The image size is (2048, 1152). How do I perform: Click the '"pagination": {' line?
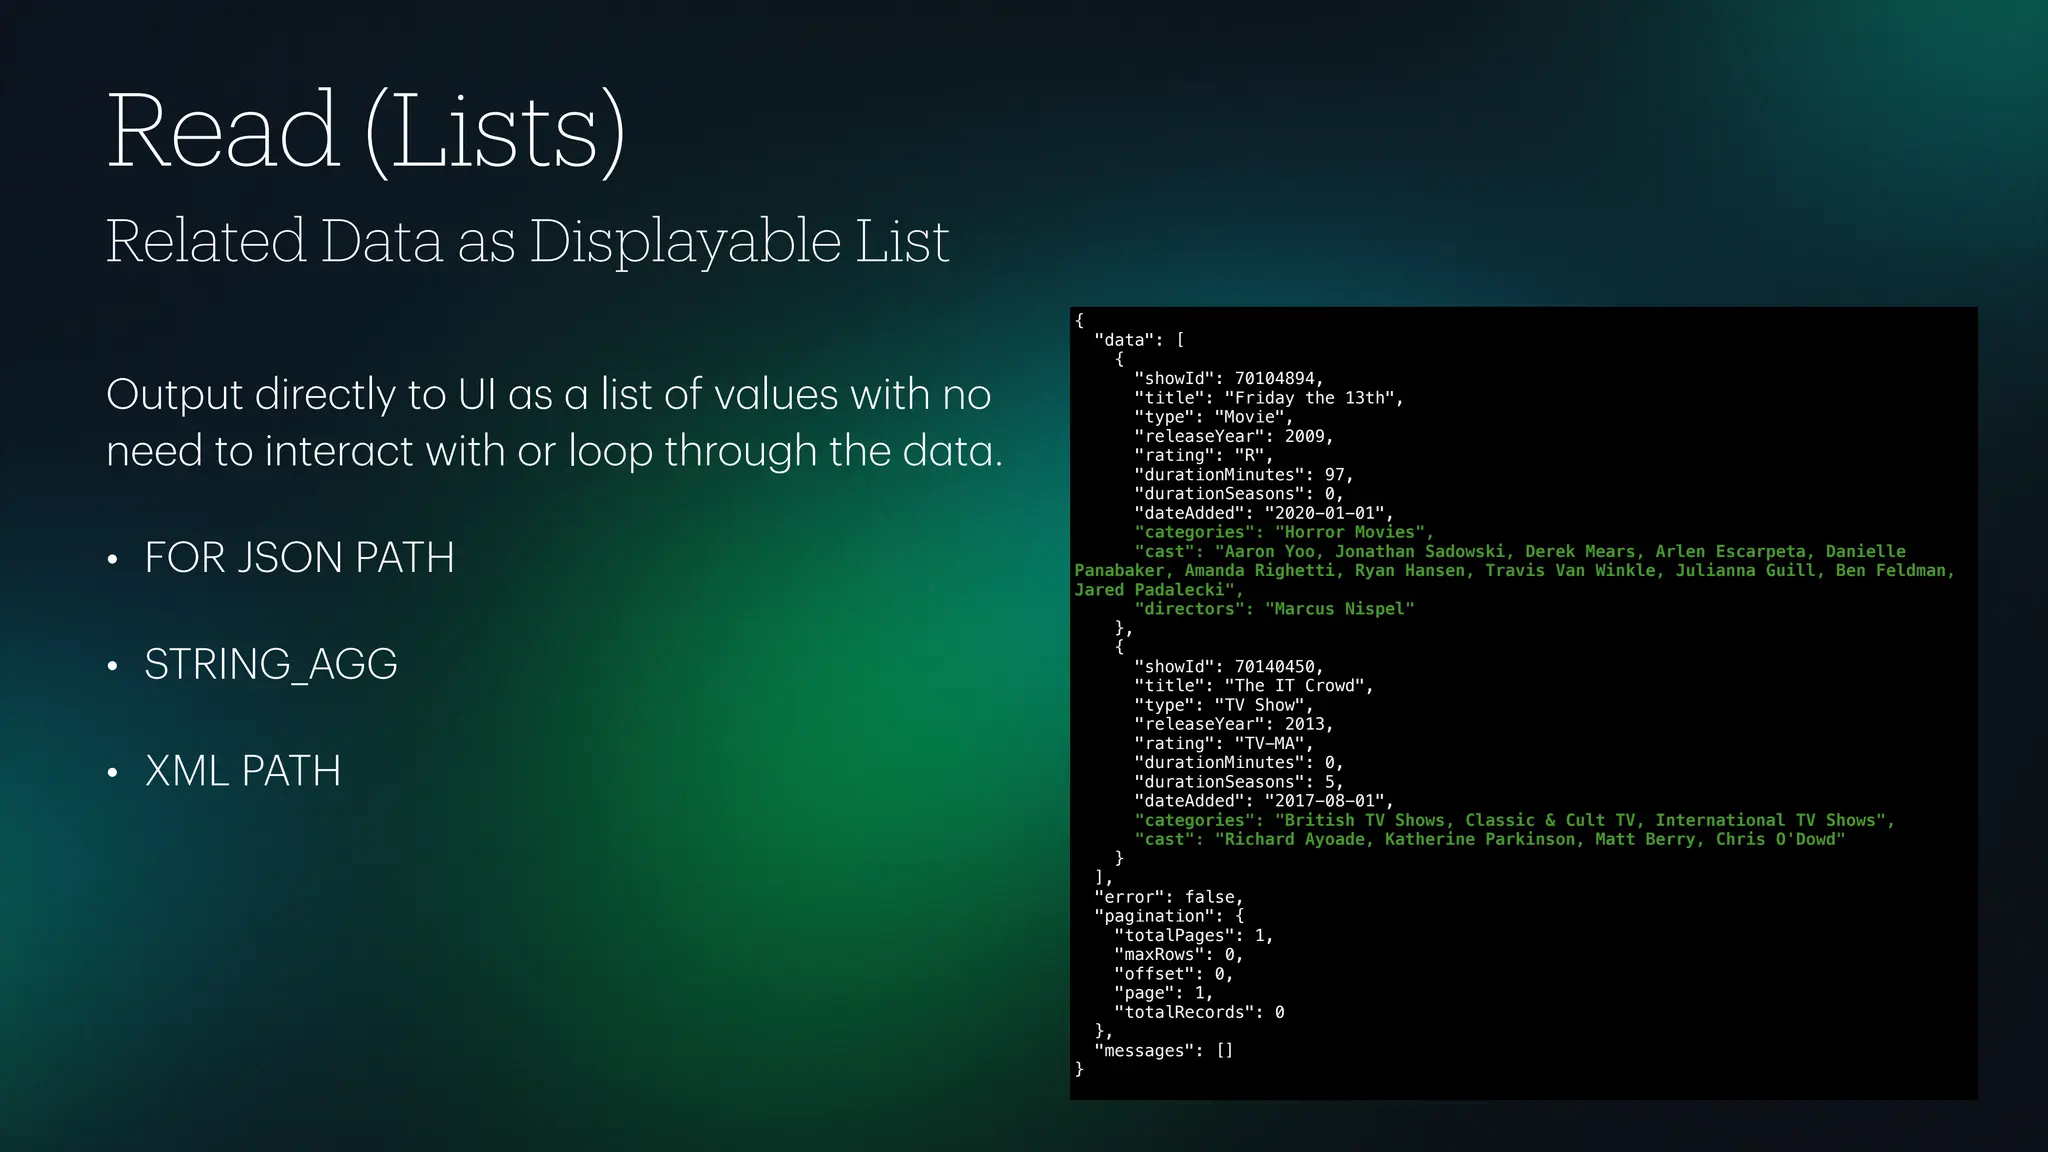tap(1169, 916)
